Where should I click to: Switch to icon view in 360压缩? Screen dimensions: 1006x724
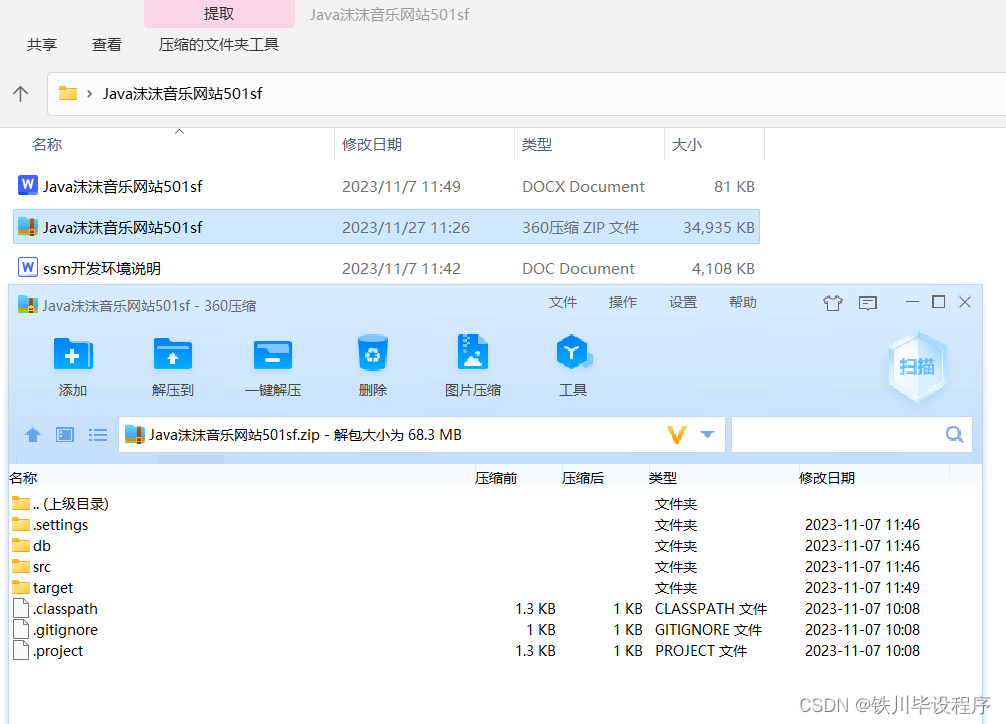tap(65, 435)
